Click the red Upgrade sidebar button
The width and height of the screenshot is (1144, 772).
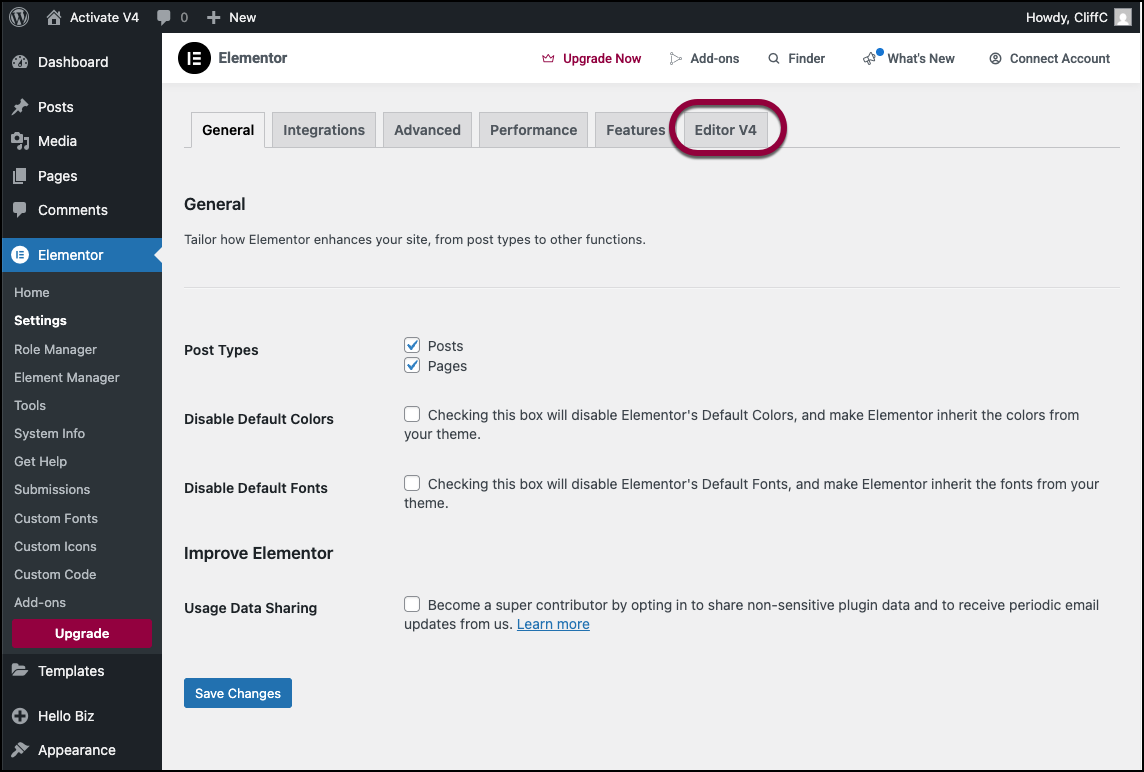[81, 633]
